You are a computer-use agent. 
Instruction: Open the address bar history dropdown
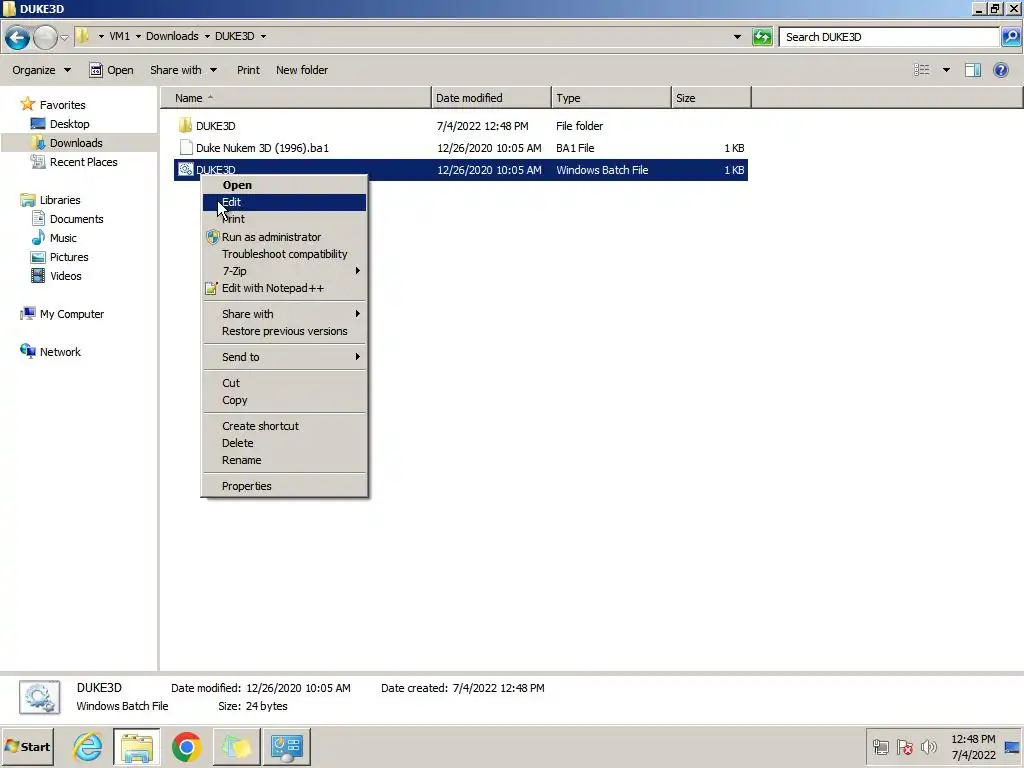(737, 37)
